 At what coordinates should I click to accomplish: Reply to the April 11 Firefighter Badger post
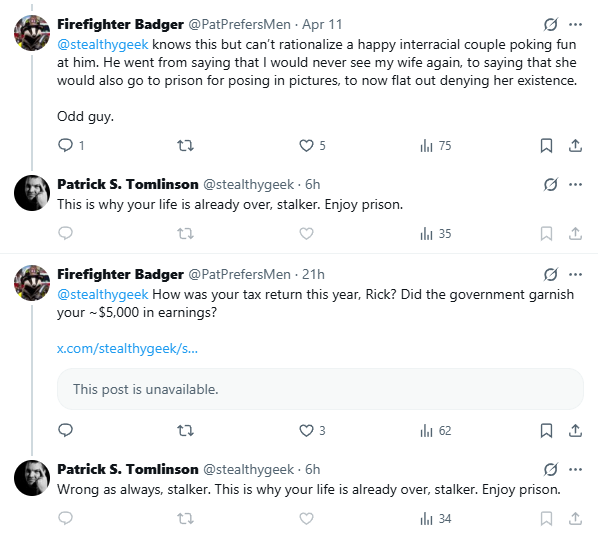[x=66, y=145]
